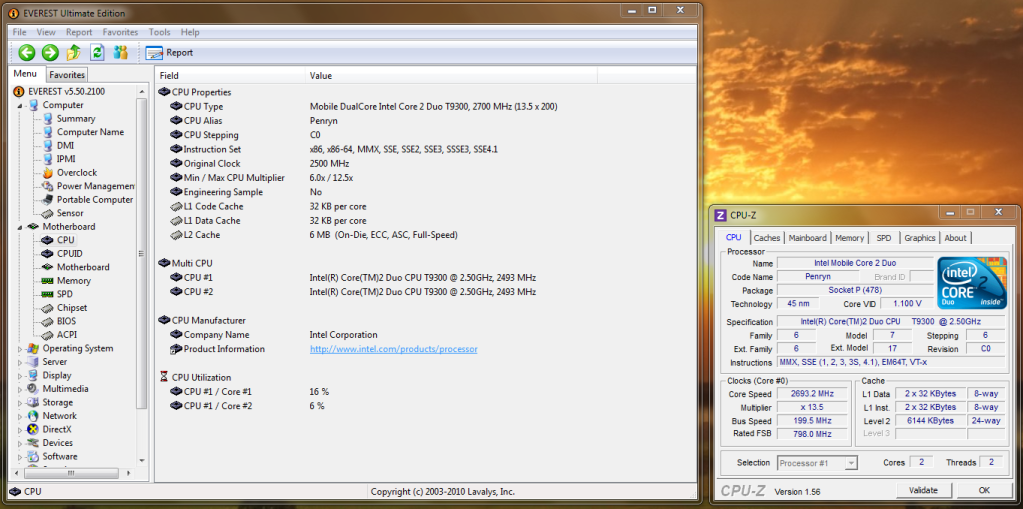Open the Report menu
The width and height of the screenshot is (1023, 509).
[79, 32]
